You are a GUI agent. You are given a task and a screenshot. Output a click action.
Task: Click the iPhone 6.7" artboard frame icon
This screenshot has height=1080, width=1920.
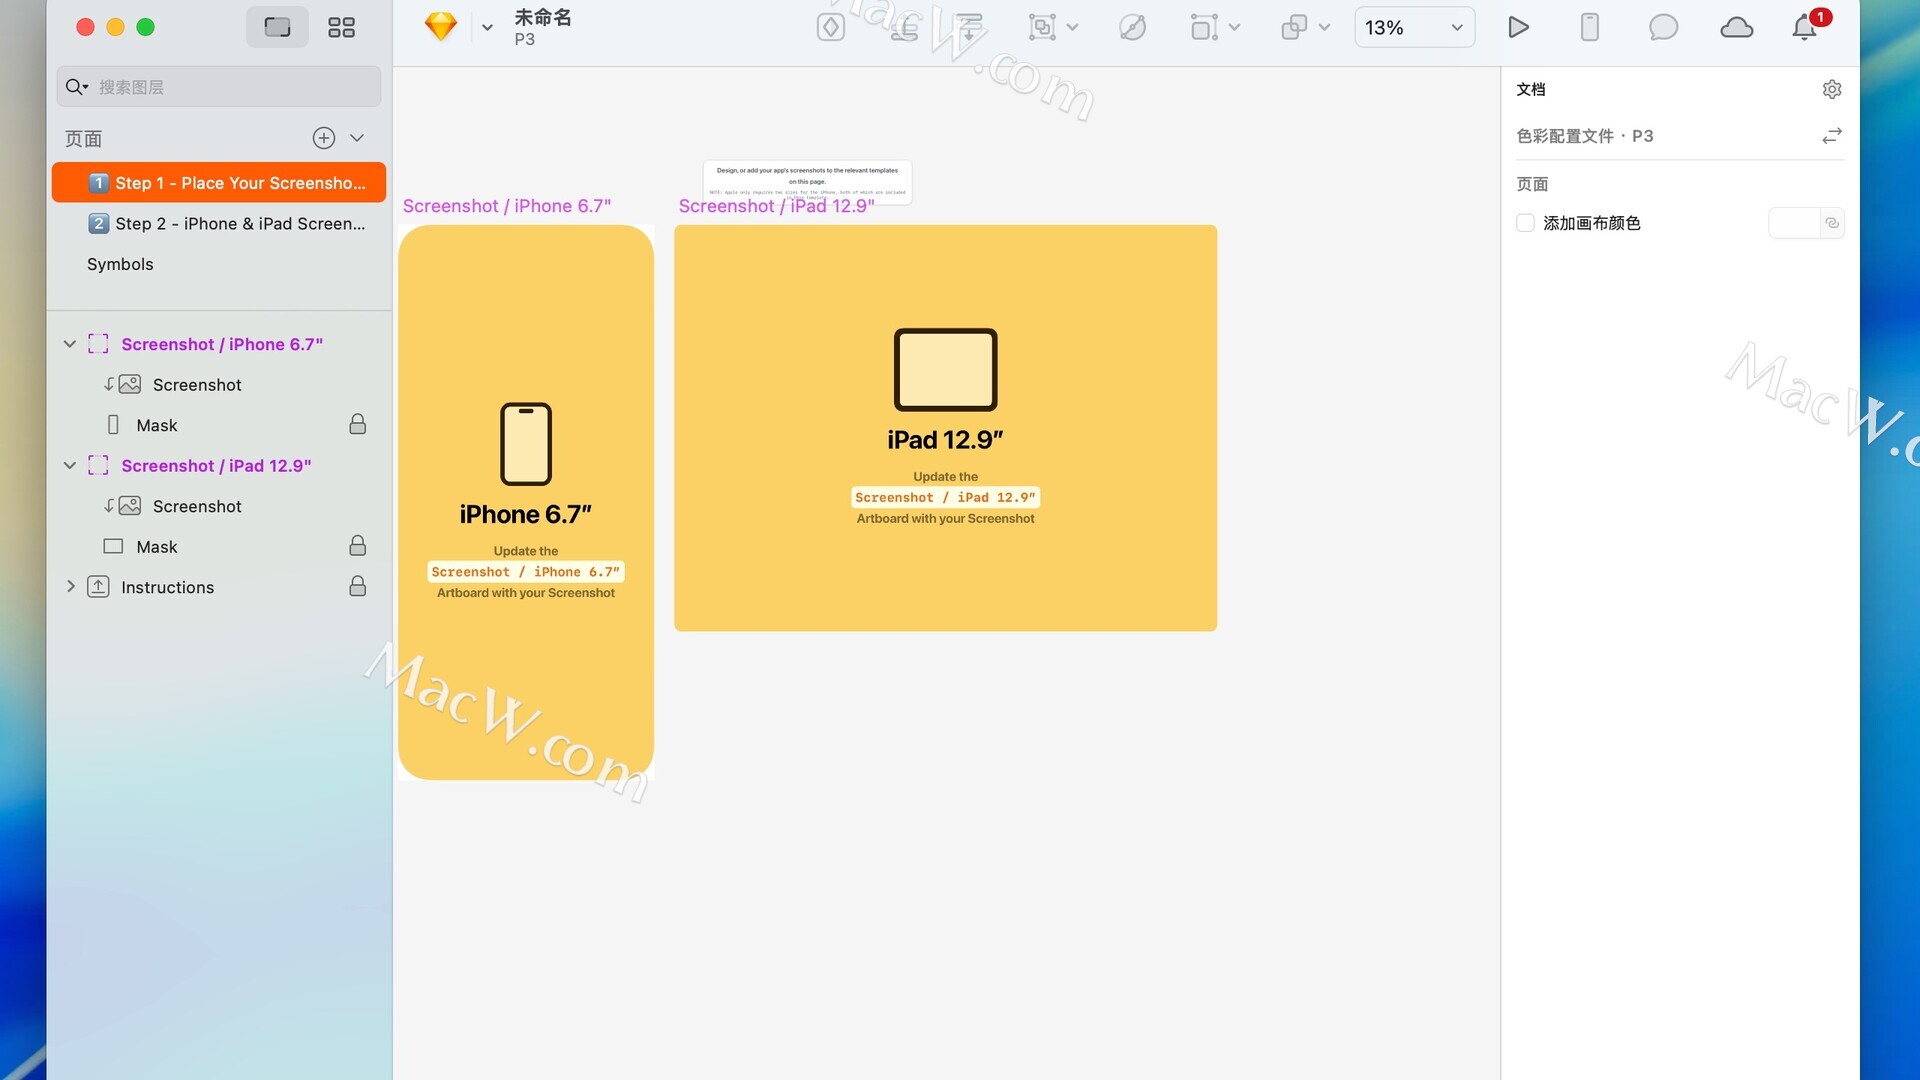(98, 344)
